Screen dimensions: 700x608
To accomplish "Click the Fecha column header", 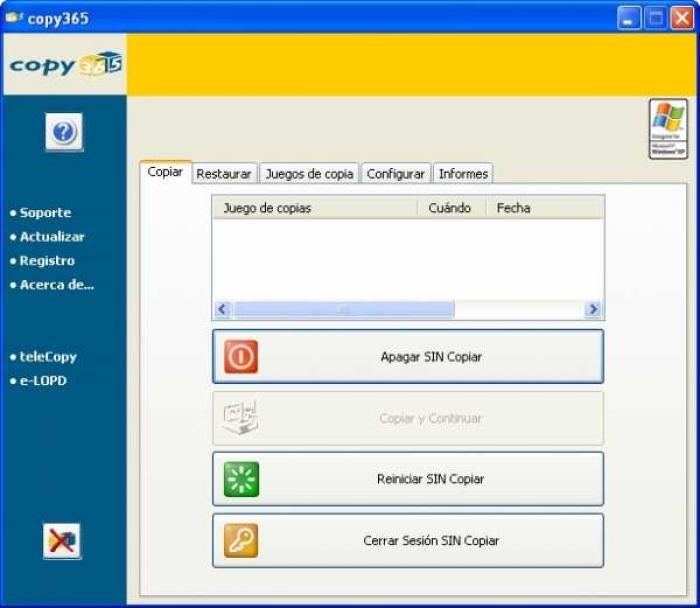I will 545,208.
